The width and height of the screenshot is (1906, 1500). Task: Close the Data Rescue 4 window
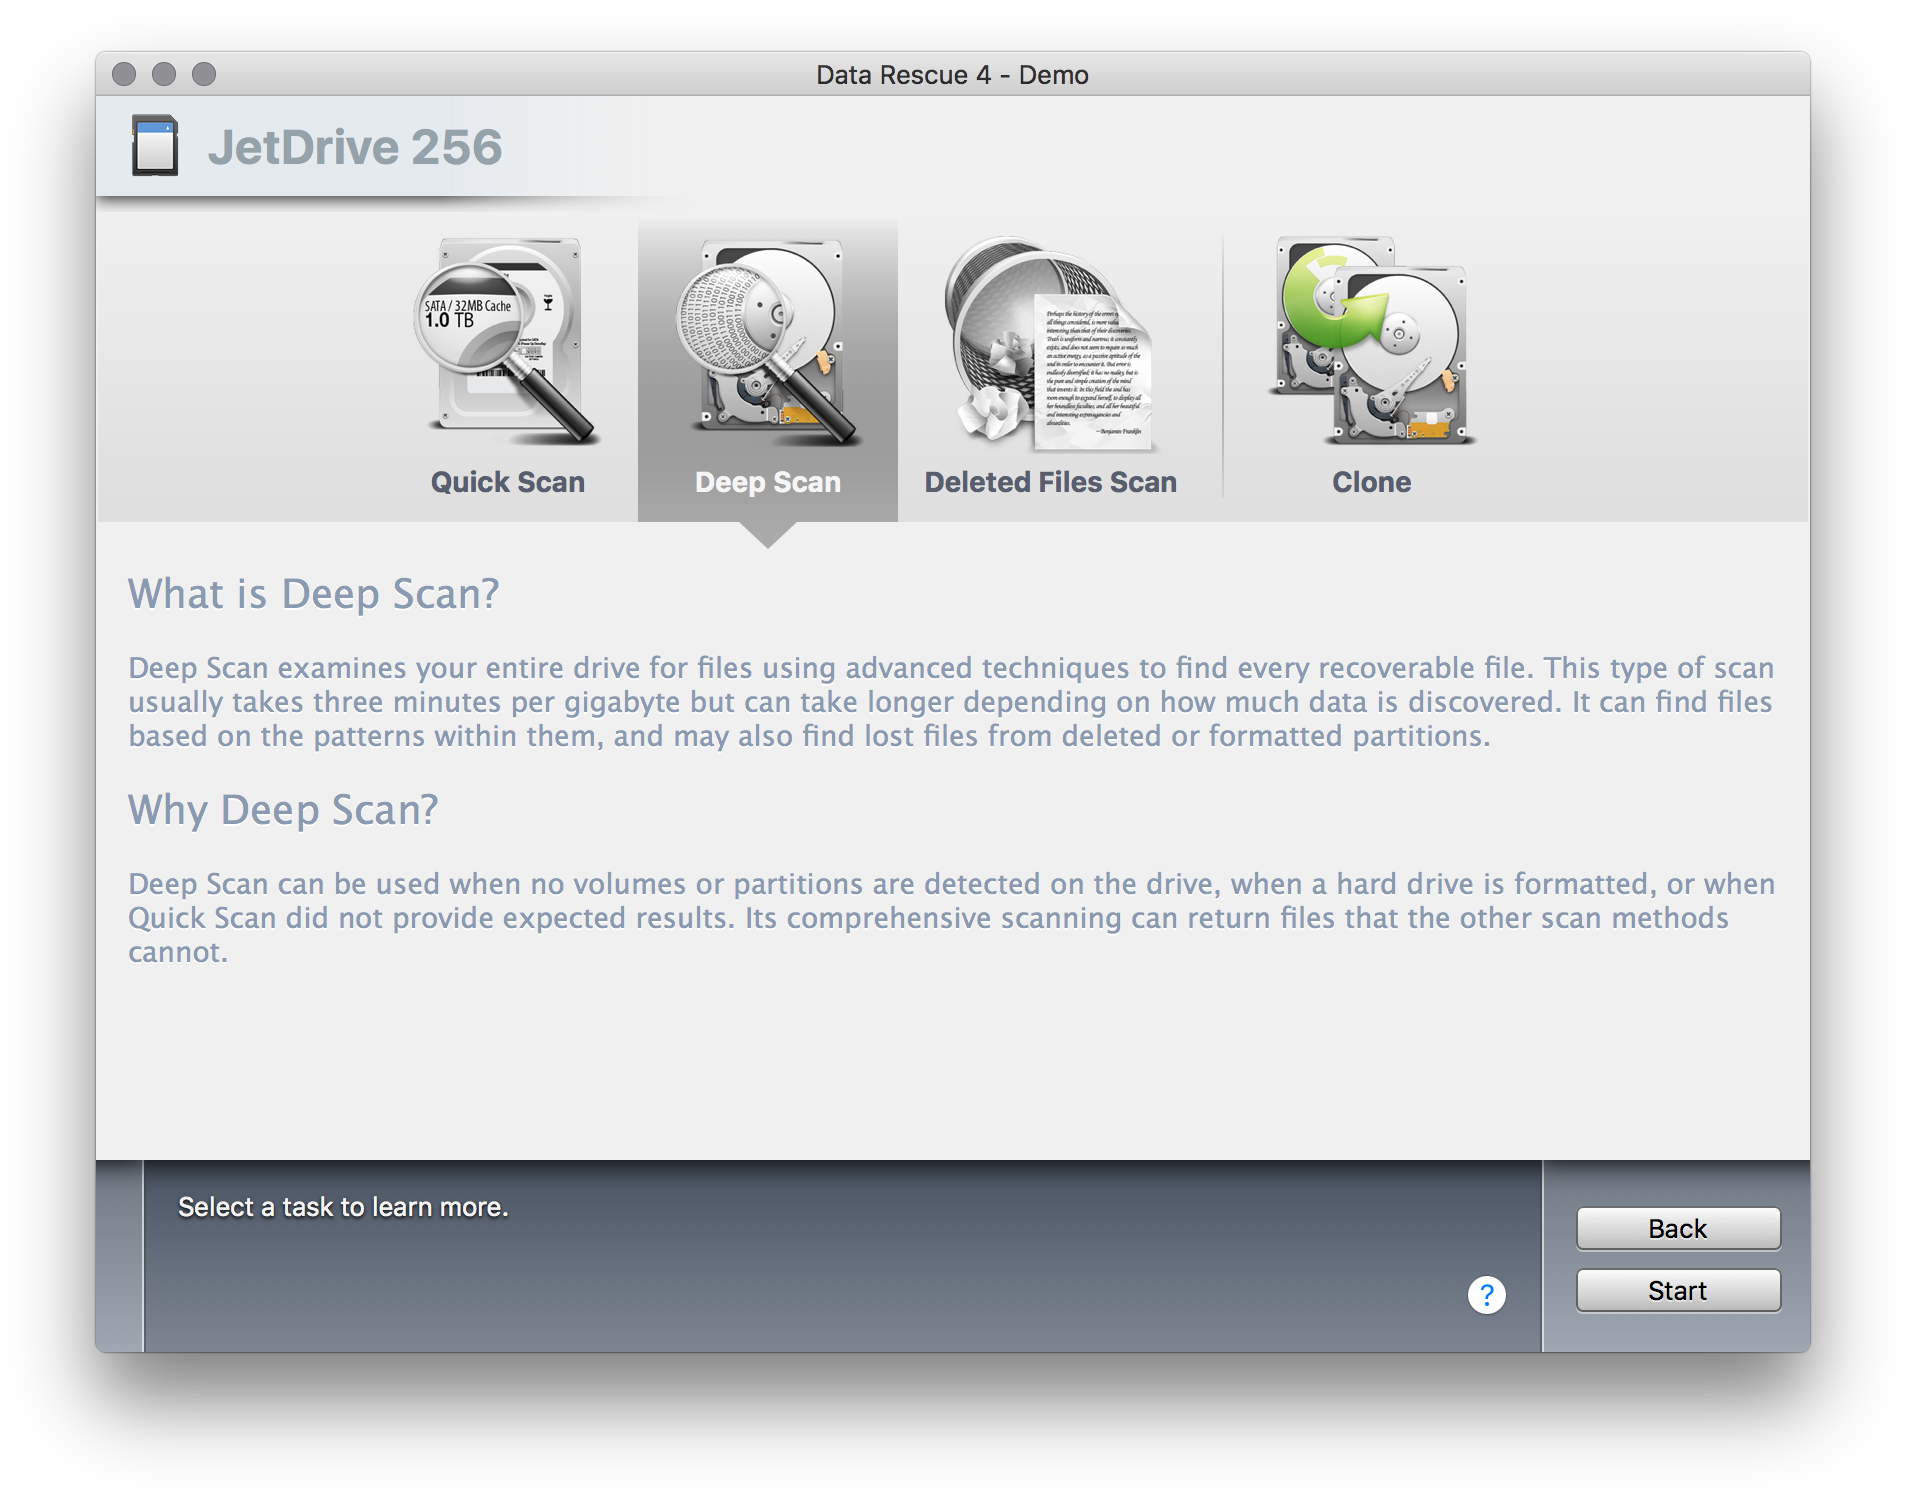(124, 74)
